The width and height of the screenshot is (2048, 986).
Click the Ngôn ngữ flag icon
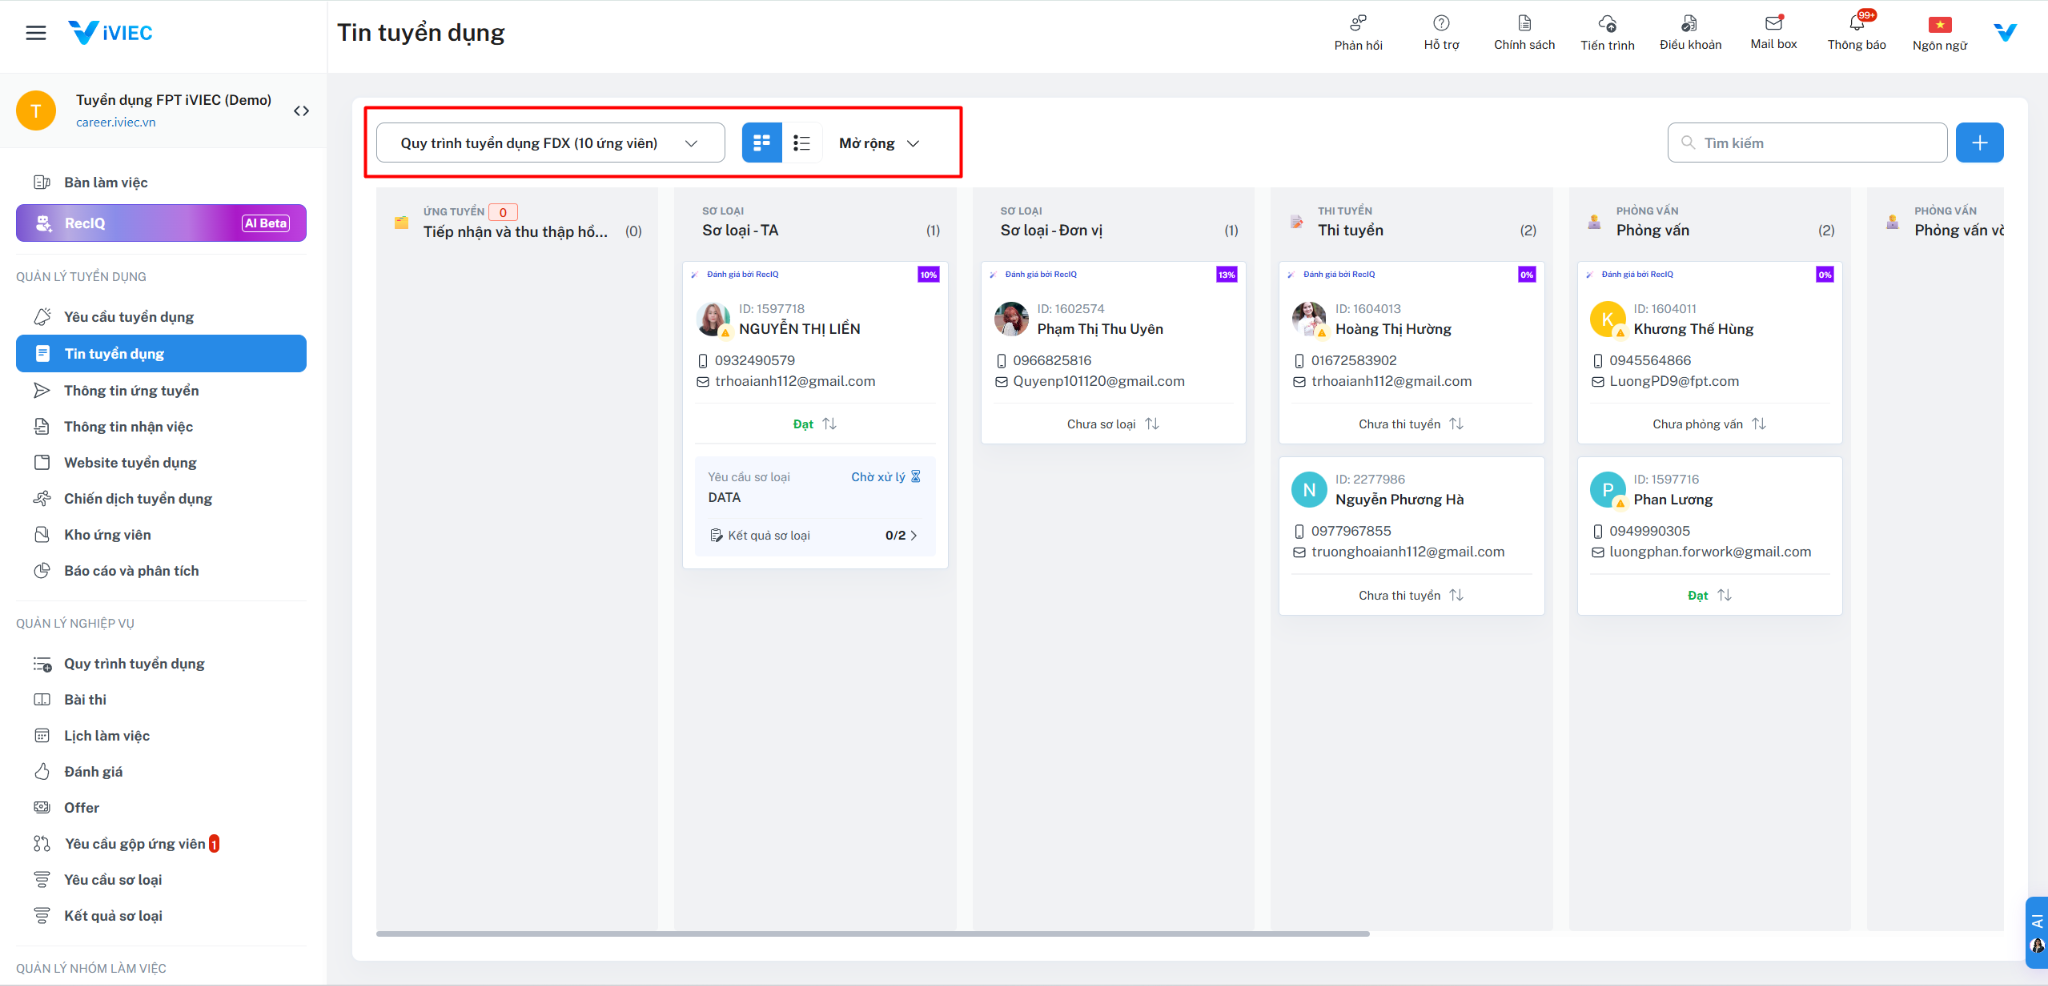1939,25
